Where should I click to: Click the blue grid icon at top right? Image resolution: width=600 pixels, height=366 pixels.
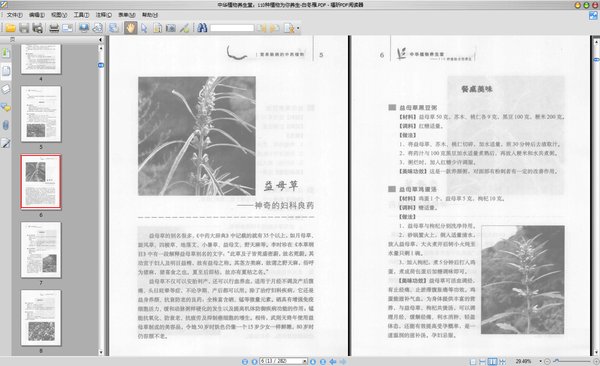(593, 16)
